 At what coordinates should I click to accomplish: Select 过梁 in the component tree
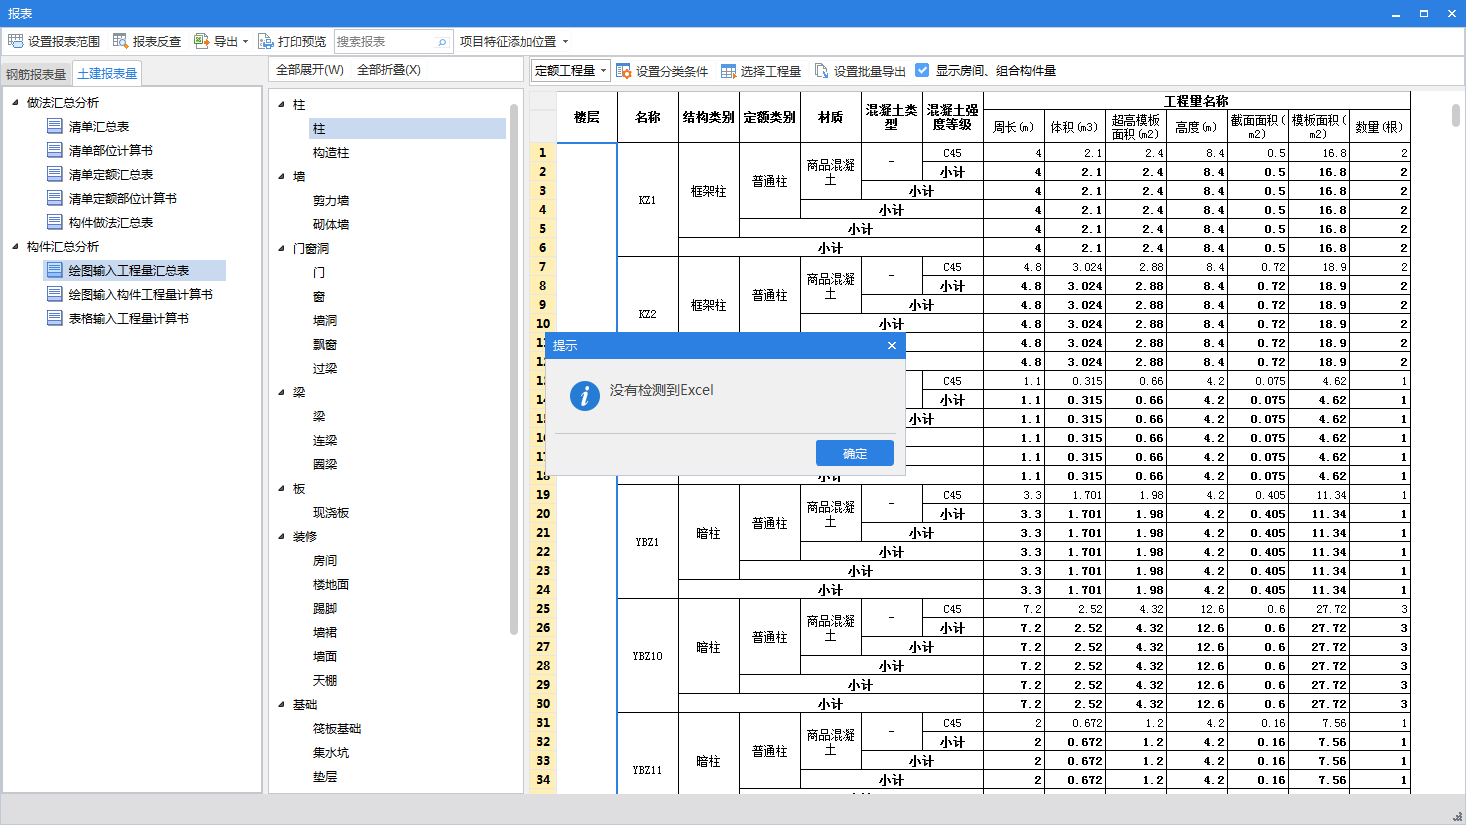point(325,368)
